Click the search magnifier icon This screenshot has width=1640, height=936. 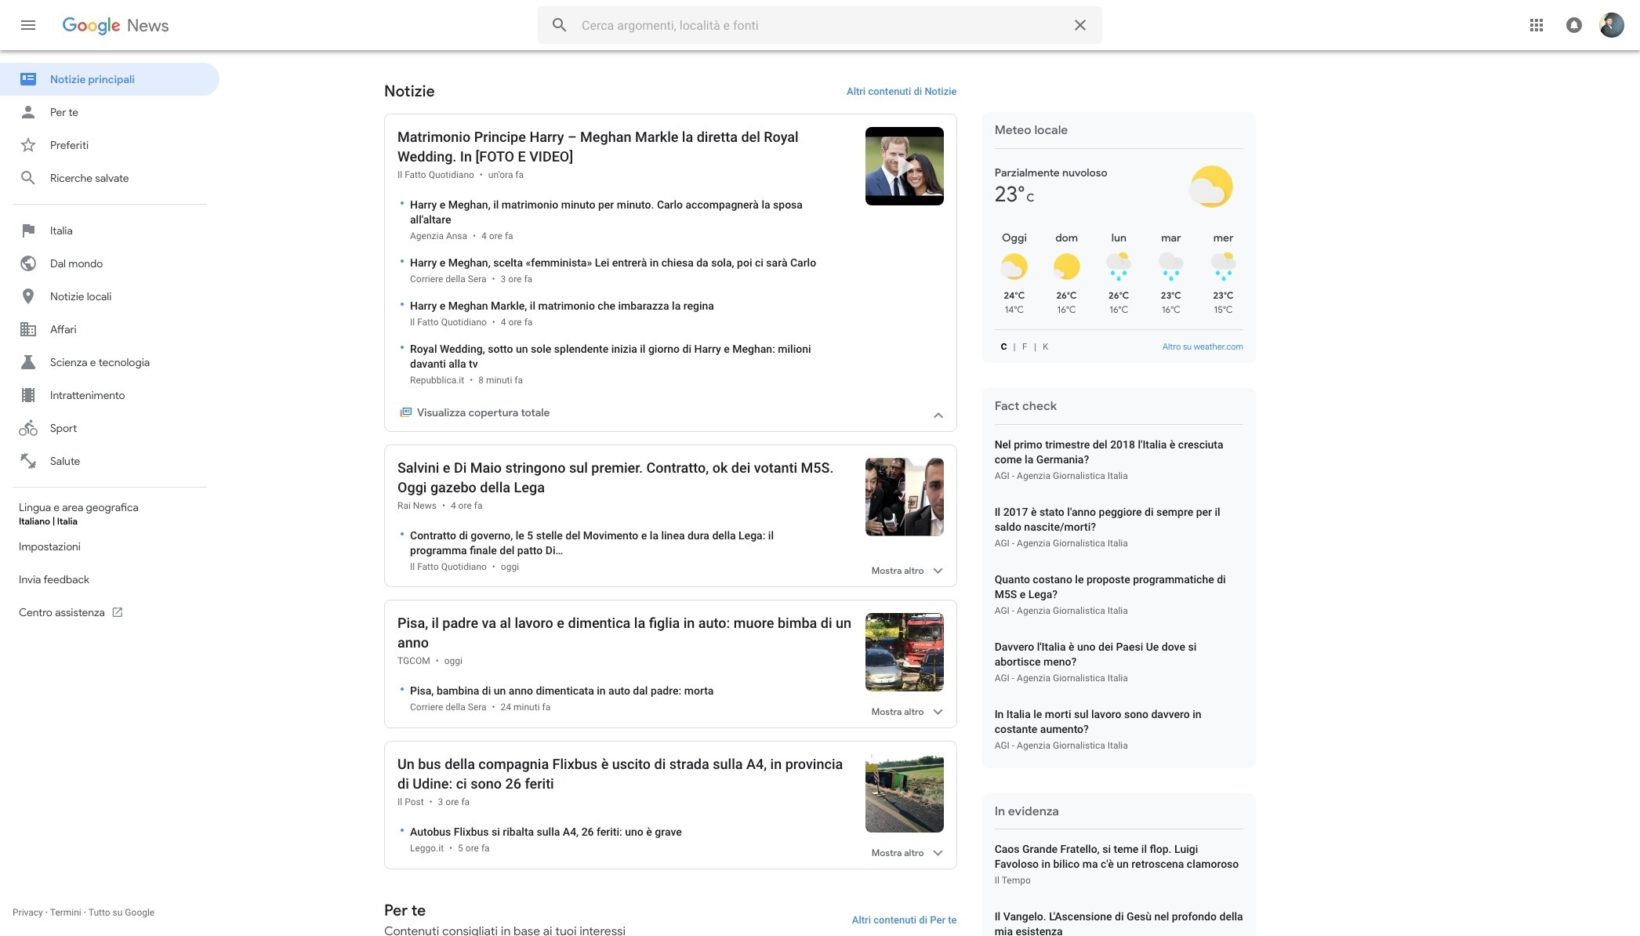(560, 25)
